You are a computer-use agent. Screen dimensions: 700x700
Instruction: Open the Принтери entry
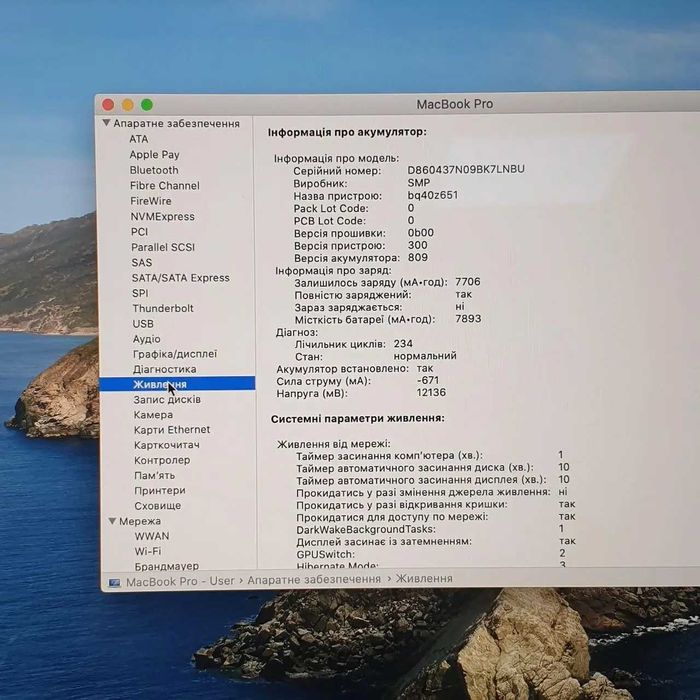point(160,491)
